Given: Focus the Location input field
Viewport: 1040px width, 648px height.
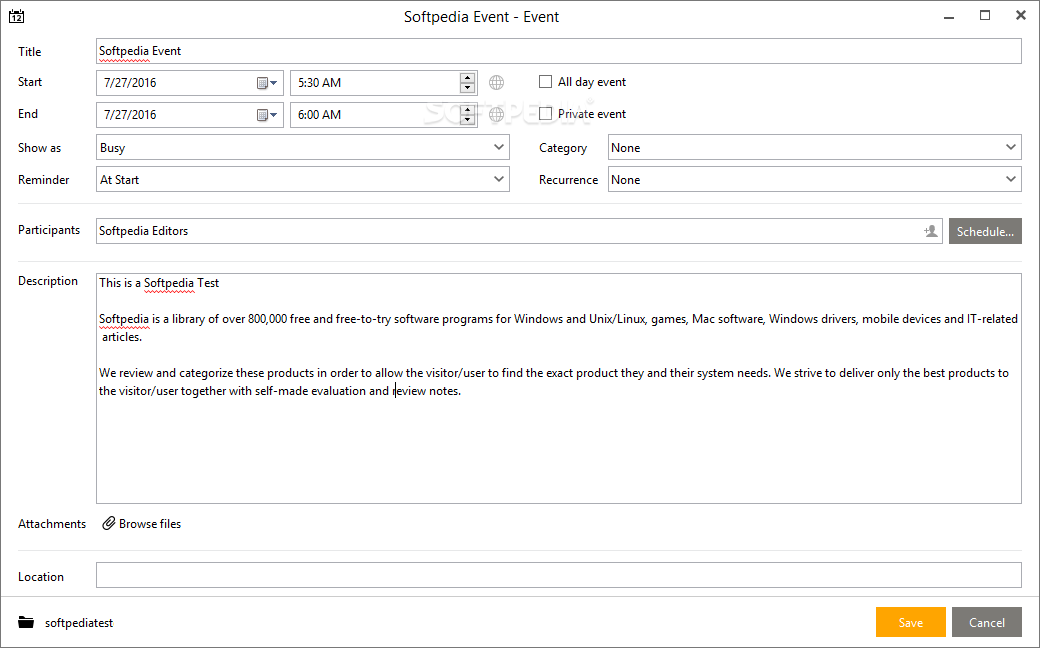Looking at the screenshot, I should coord(558,575).
